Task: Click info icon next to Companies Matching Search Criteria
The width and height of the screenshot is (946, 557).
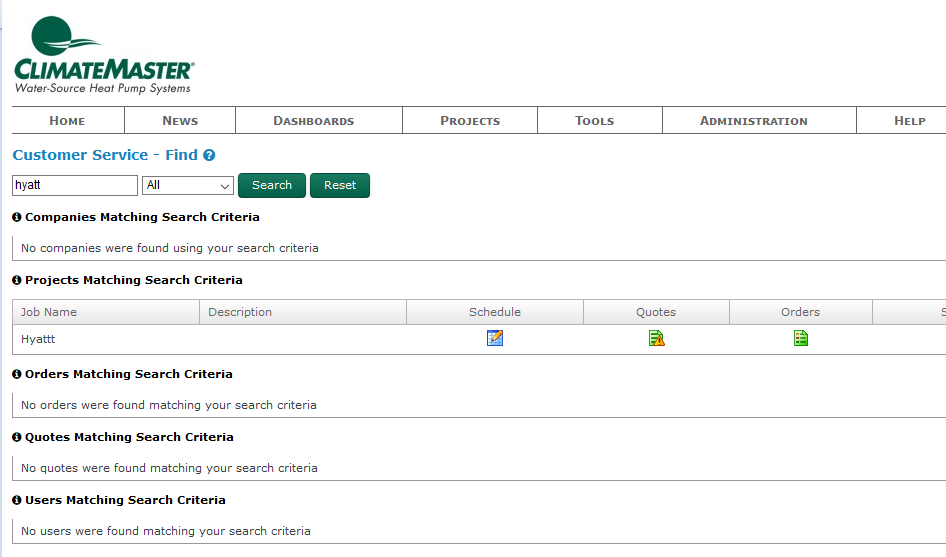Action: 17,217
